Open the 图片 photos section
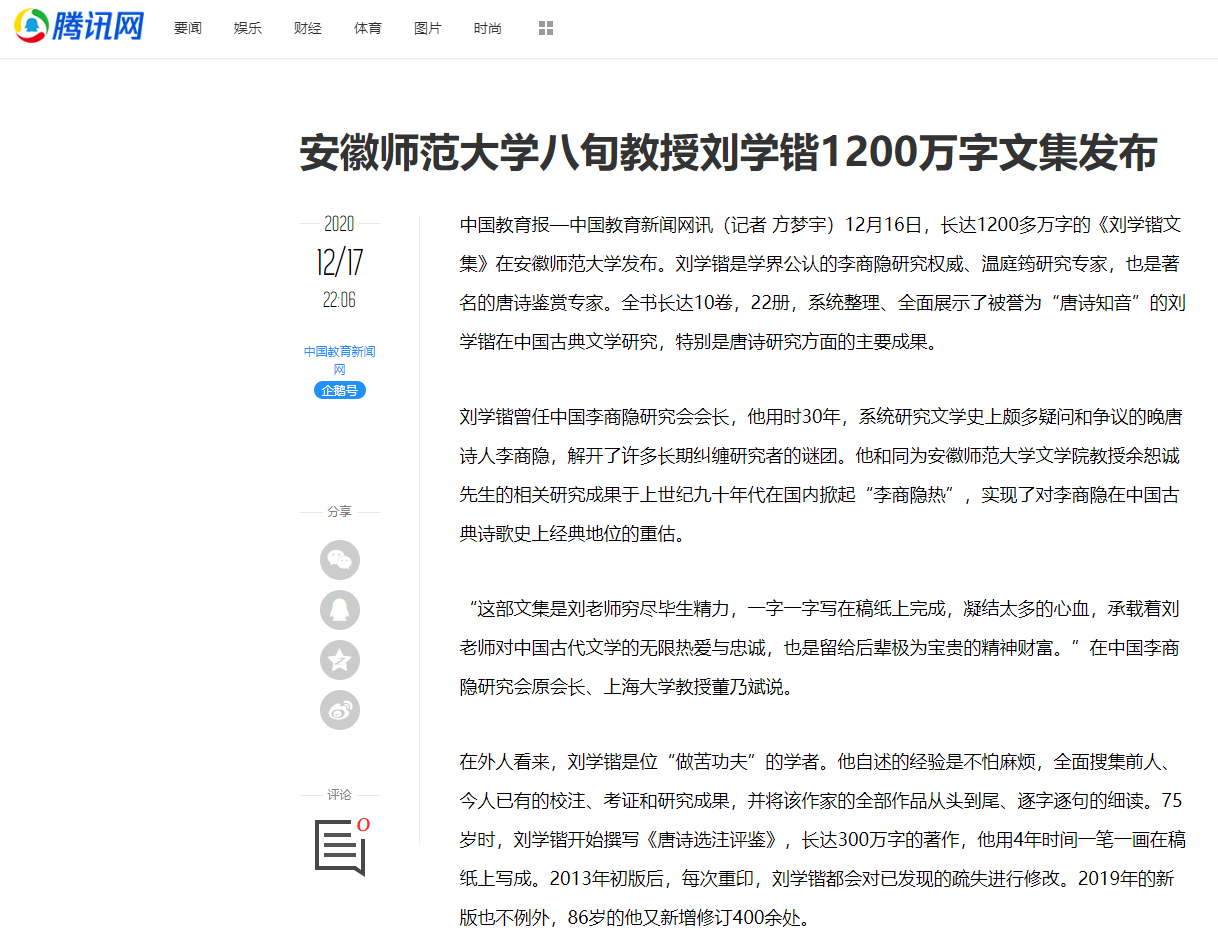The height and width of the screenshot is (934, 1218). [x=428, y=28]
